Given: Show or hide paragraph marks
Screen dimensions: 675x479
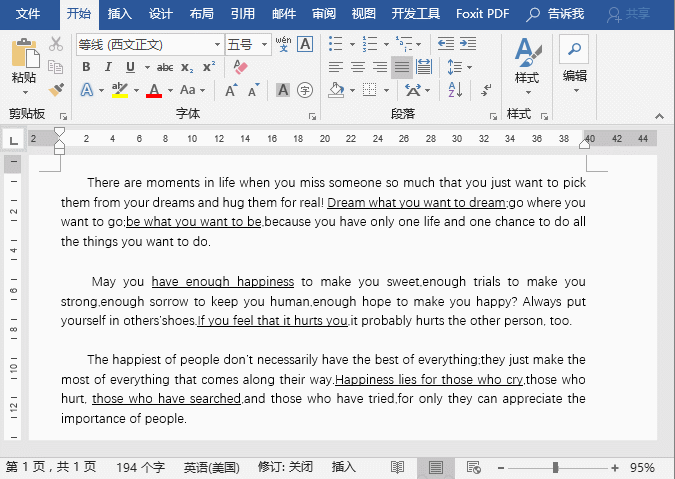Looking at the screenshot, I should click(486, 90).
